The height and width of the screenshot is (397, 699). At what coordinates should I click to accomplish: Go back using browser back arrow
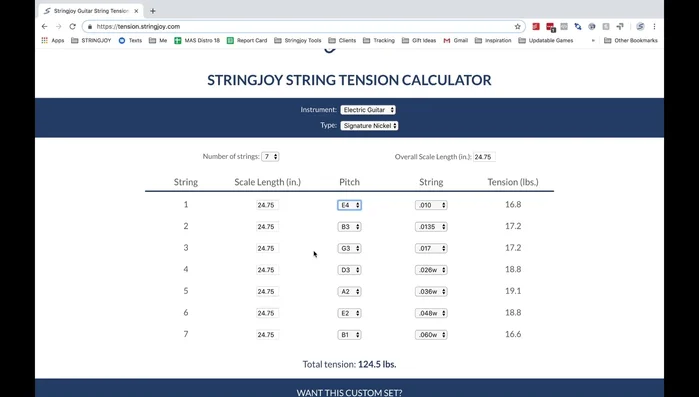tap(45, 26)
